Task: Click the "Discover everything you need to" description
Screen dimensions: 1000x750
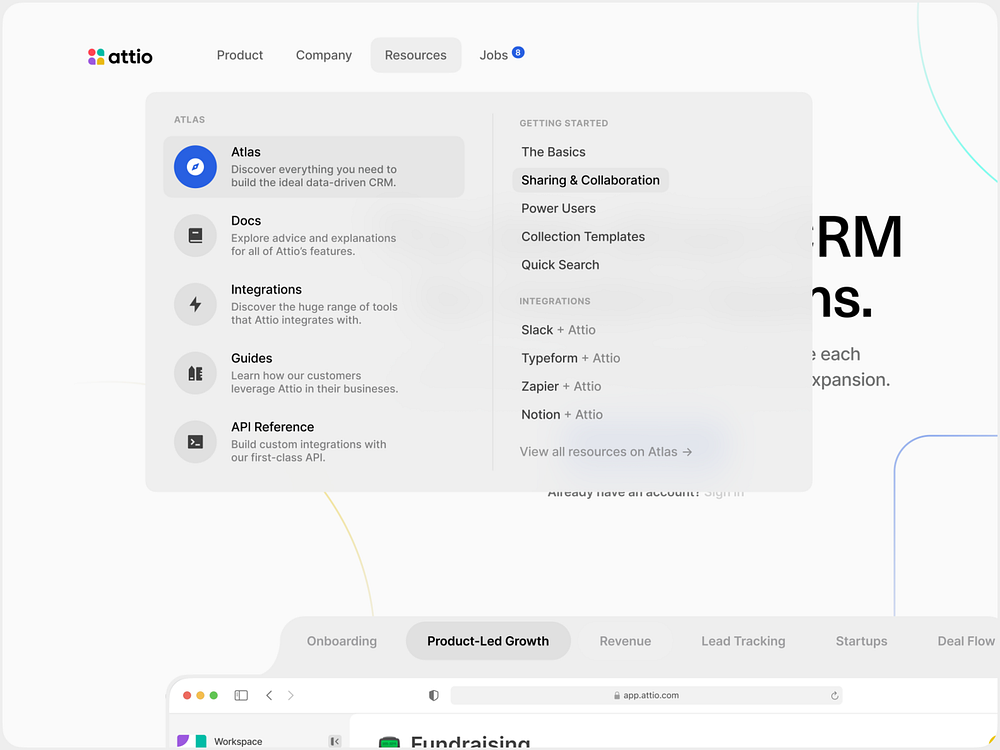Action: click(x=313, y=169)
